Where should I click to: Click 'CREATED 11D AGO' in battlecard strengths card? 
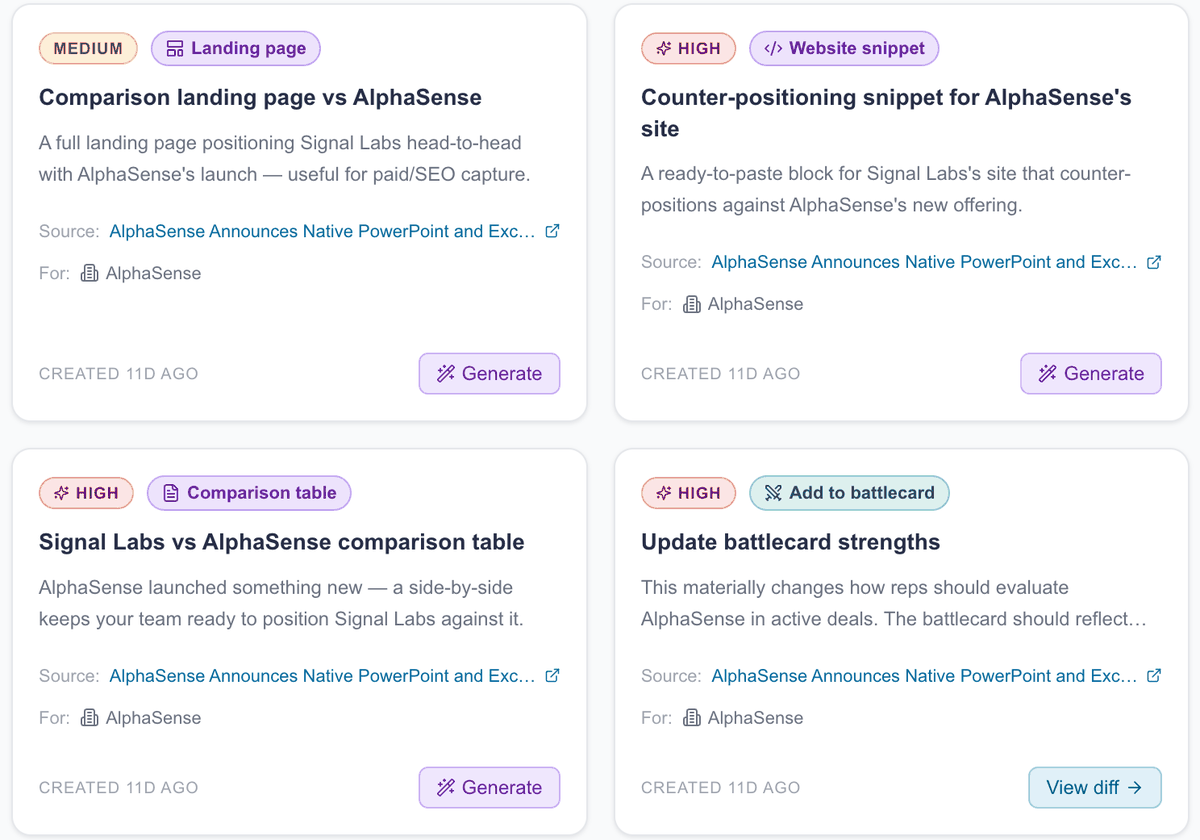coord(721,788)
